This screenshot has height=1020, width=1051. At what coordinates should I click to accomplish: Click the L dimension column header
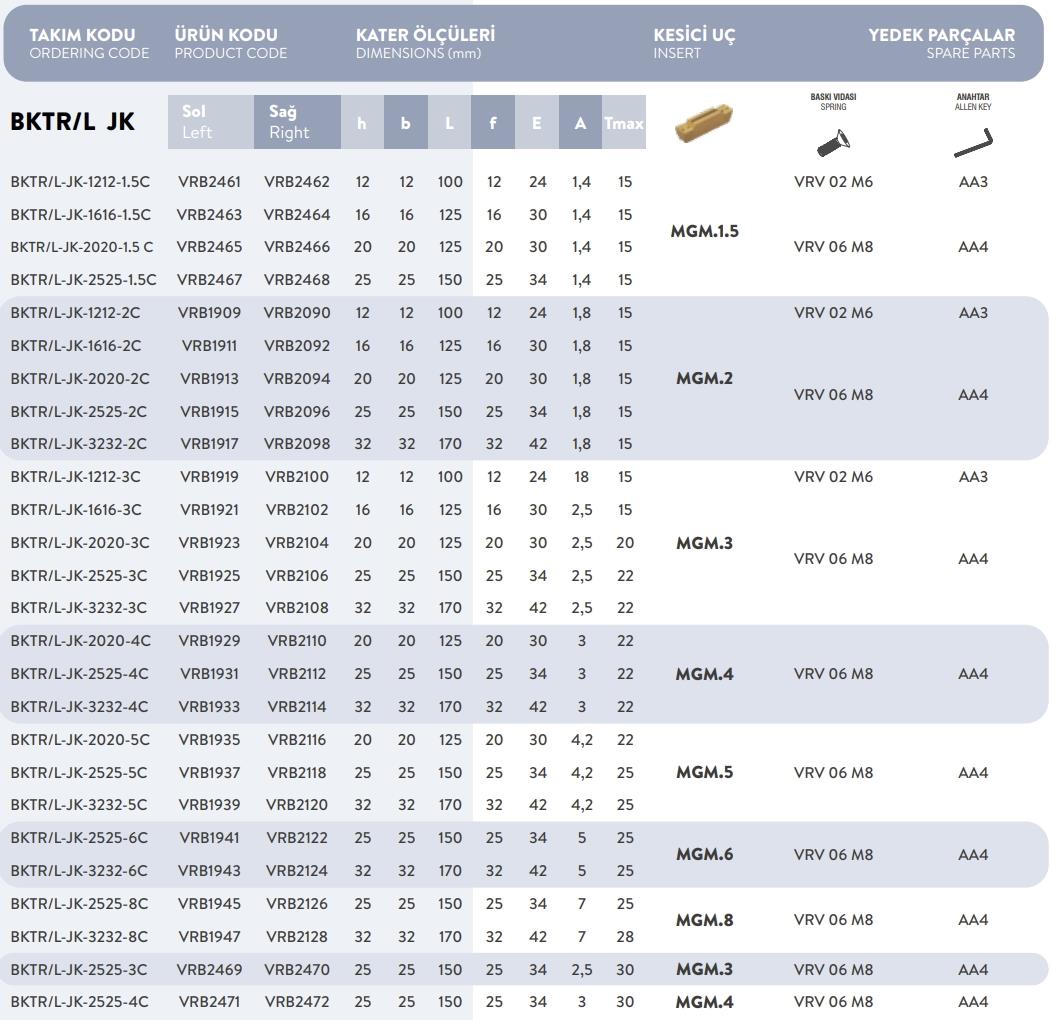point(449,122)
